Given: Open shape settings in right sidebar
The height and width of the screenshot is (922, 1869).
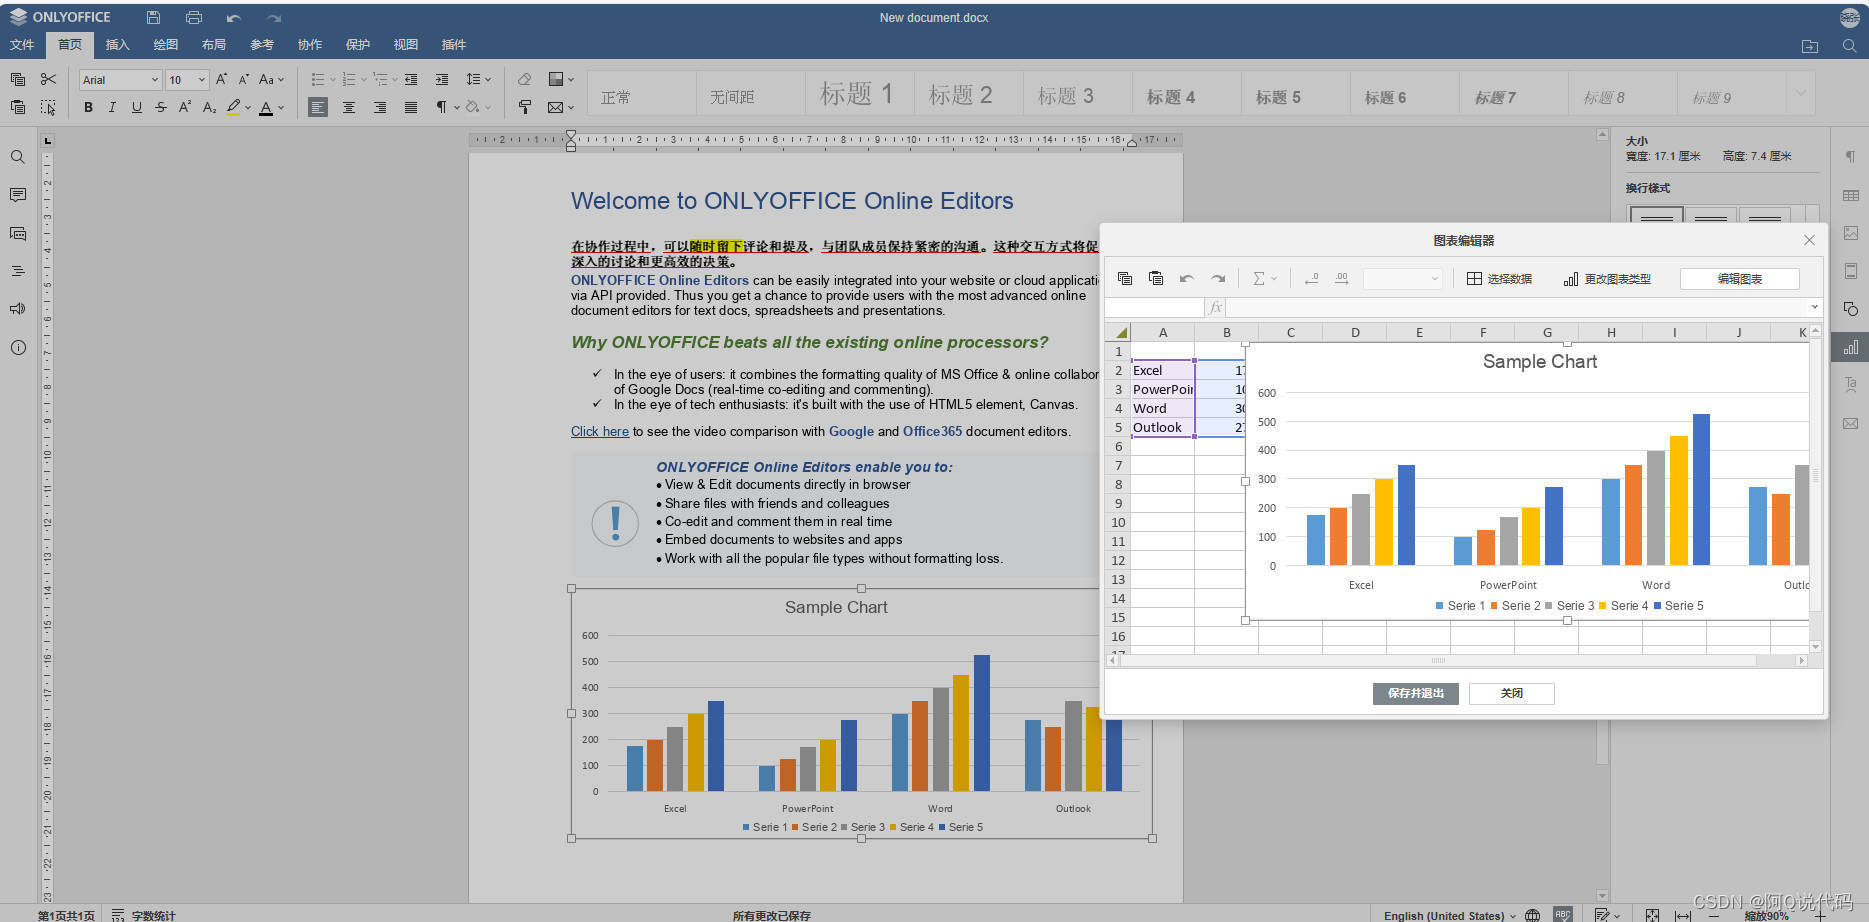Looking at the screenshot, I should click(1851, 309).
